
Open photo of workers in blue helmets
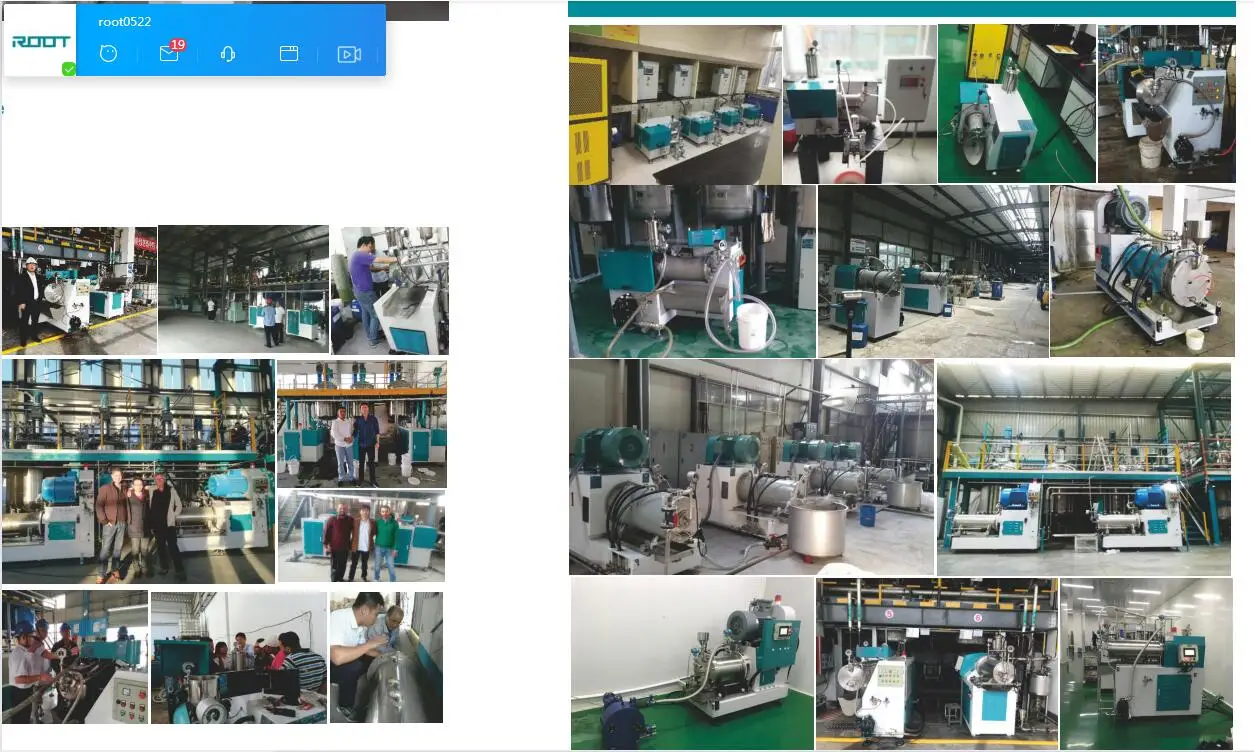point(75,657)
